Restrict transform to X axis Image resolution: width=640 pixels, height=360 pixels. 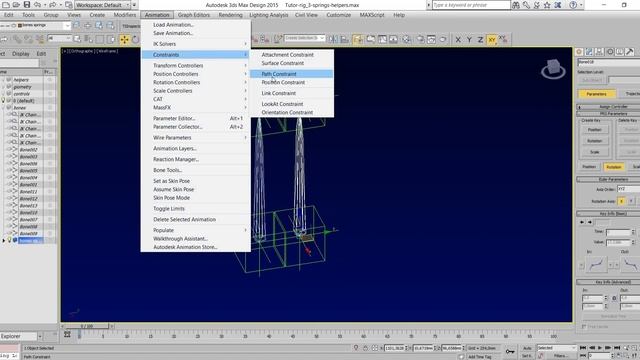pyautogui.click(x=458, y=39)
